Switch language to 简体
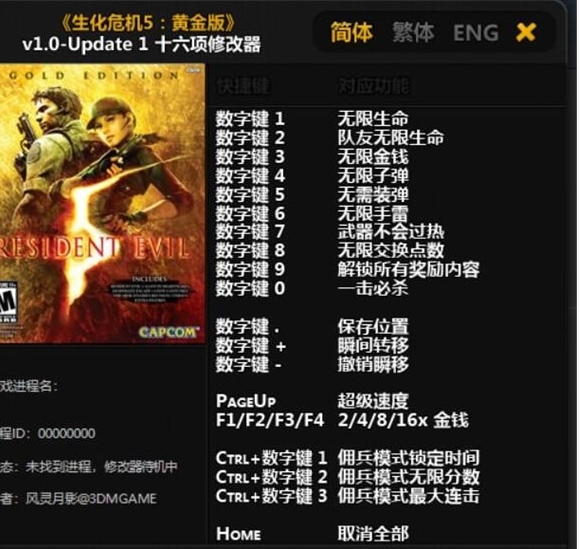 [x=351, y=32]
